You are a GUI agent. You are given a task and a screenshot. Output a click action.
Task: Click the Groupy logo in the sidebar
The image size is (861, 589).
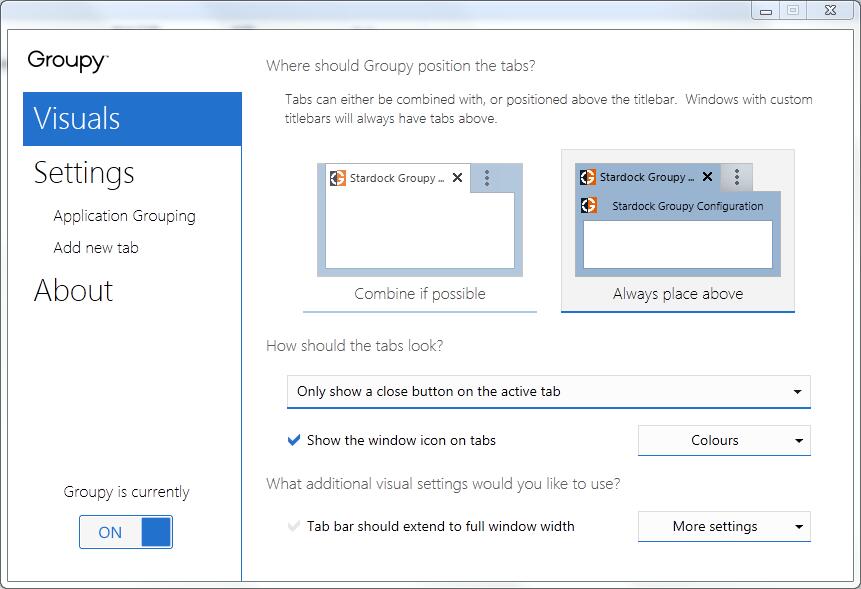point(68,61)
